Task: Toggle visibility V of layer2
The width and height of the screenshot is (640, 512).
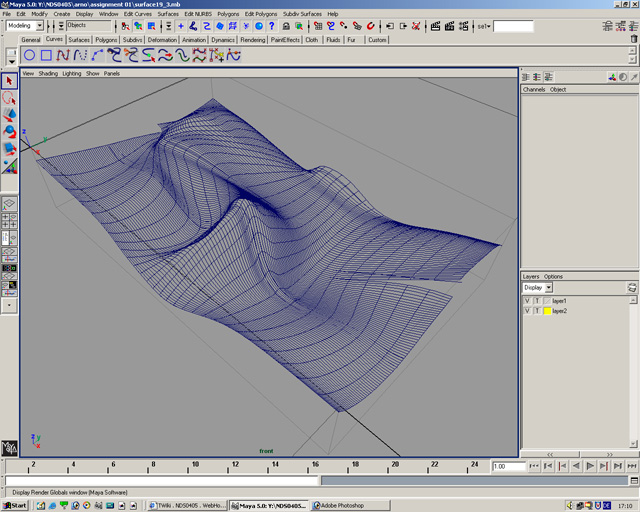Action: pos(527,311)
